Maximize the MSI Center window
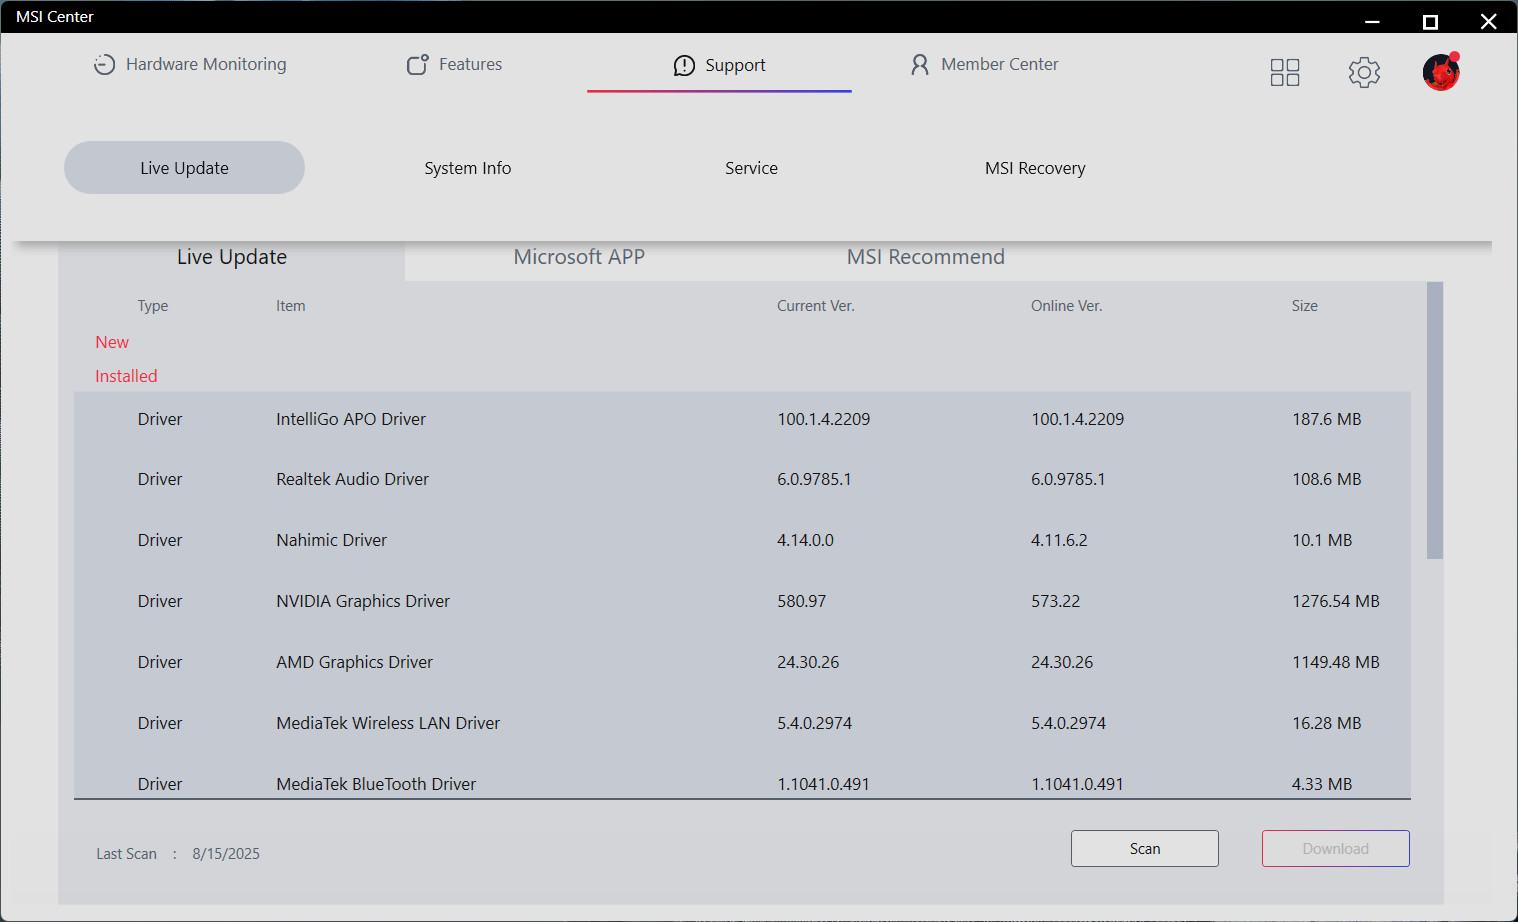 pos(1431,21)
